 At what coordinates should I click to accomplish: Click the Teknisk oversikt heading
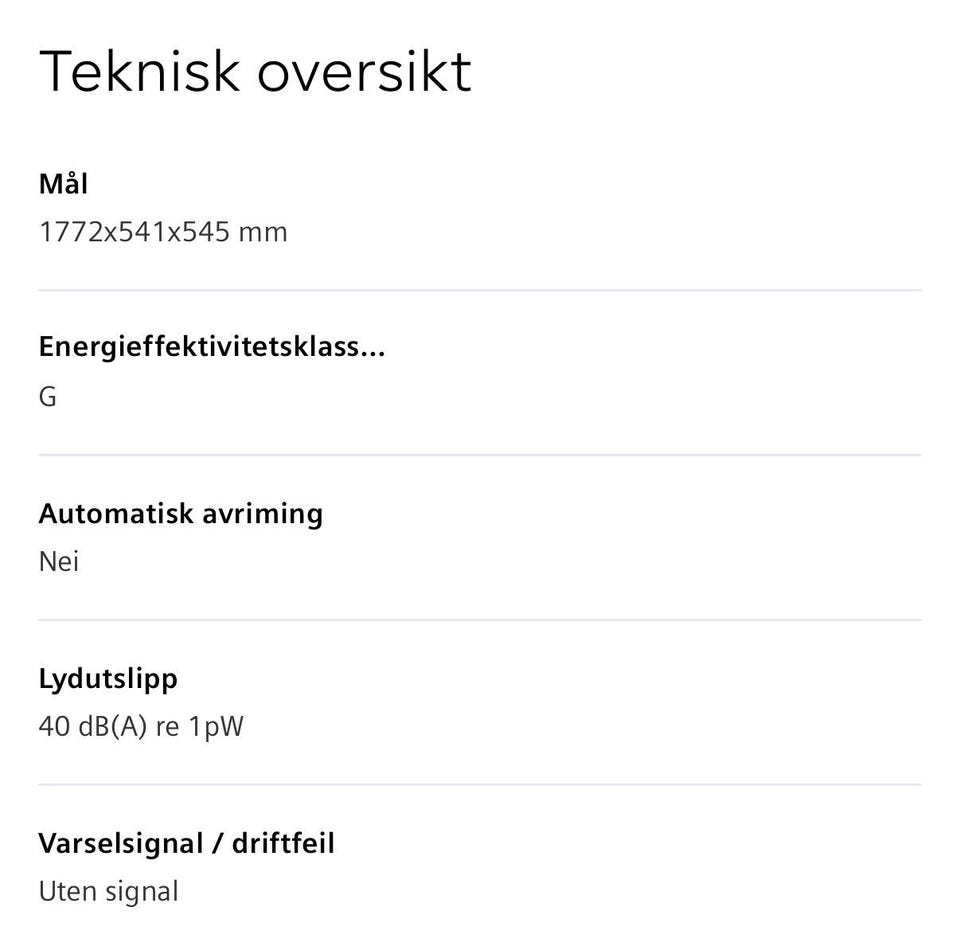[255, 72]
